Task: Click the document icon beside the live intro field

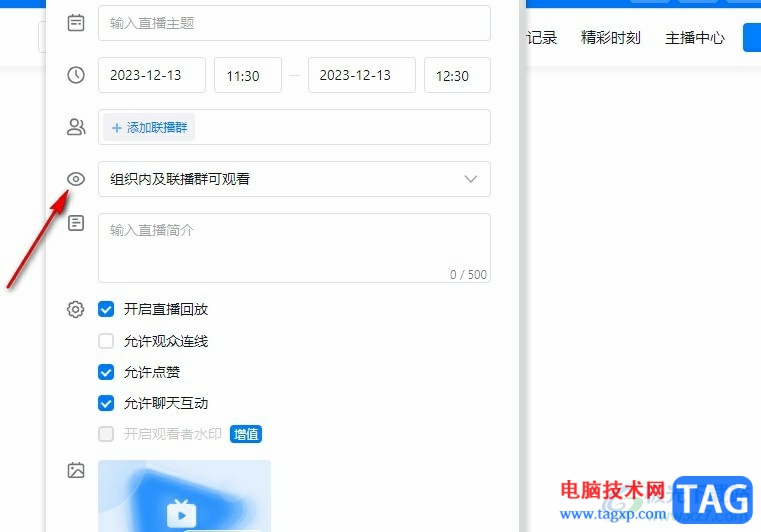Action: click(76, 223)
